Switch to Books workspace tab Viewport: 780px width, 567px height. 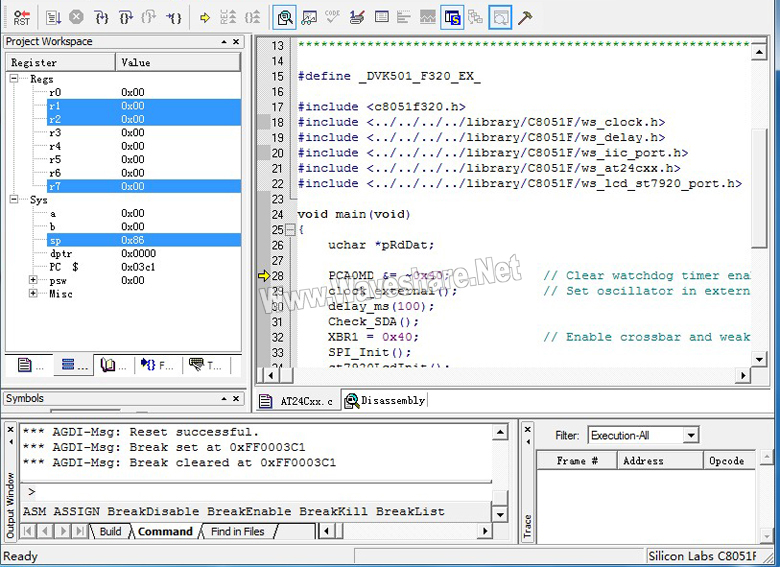(x=113, y=365)
